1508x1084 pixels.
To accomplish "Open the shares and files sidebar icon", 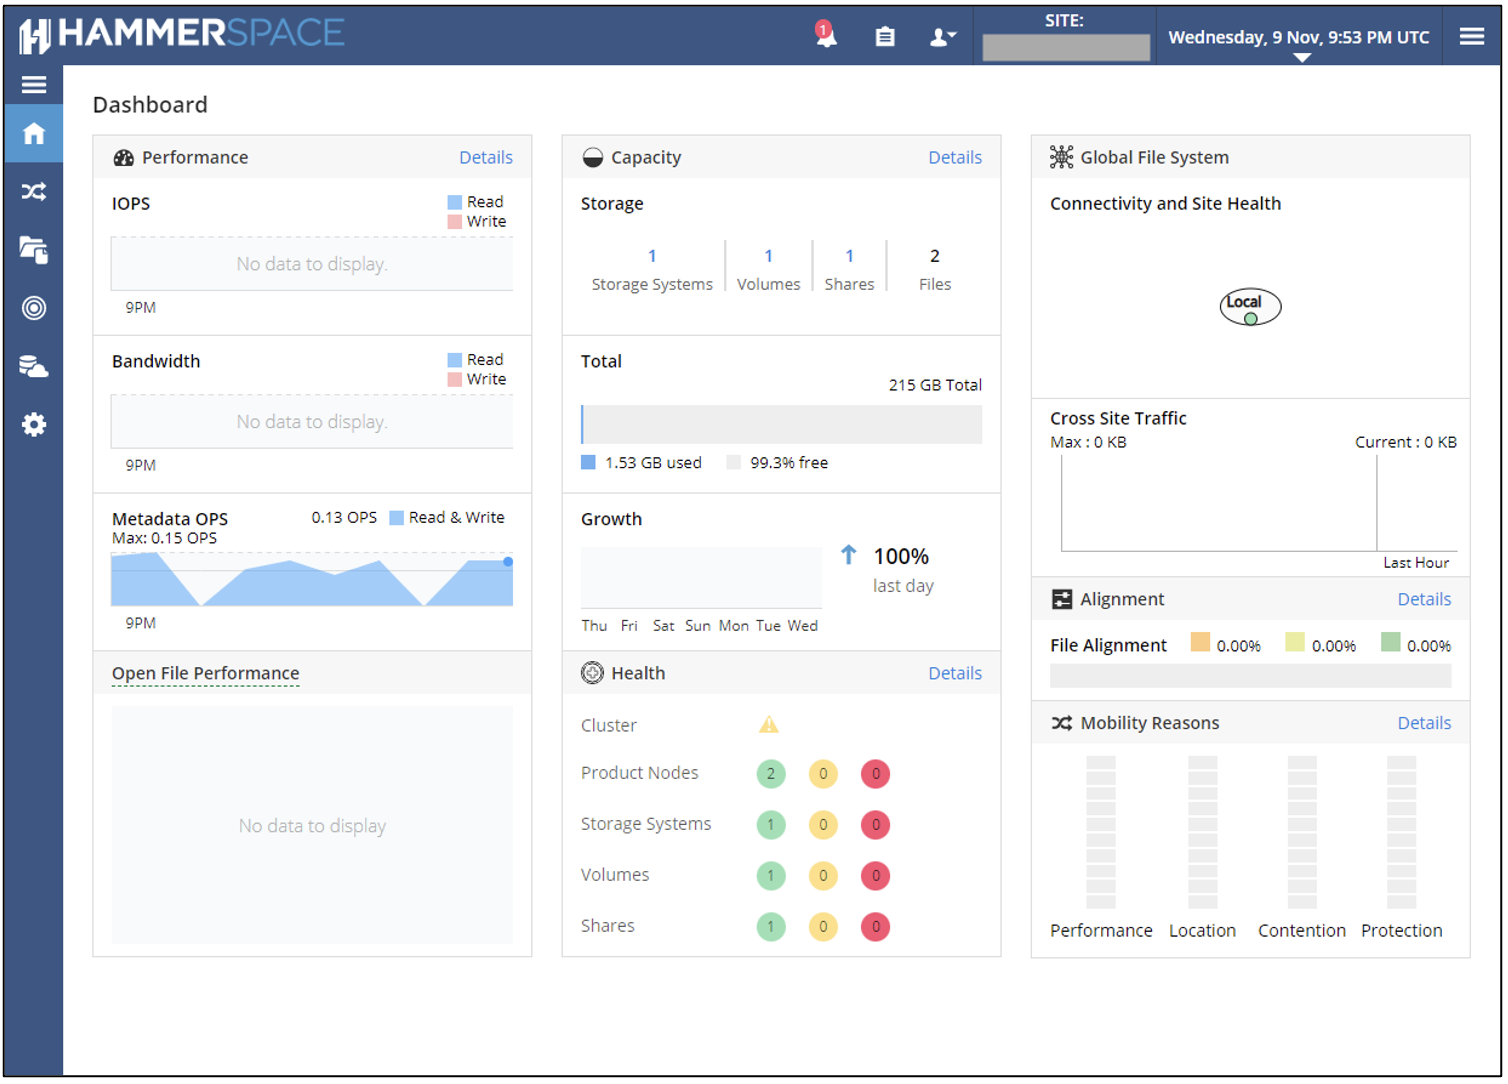I will point(34,249).
